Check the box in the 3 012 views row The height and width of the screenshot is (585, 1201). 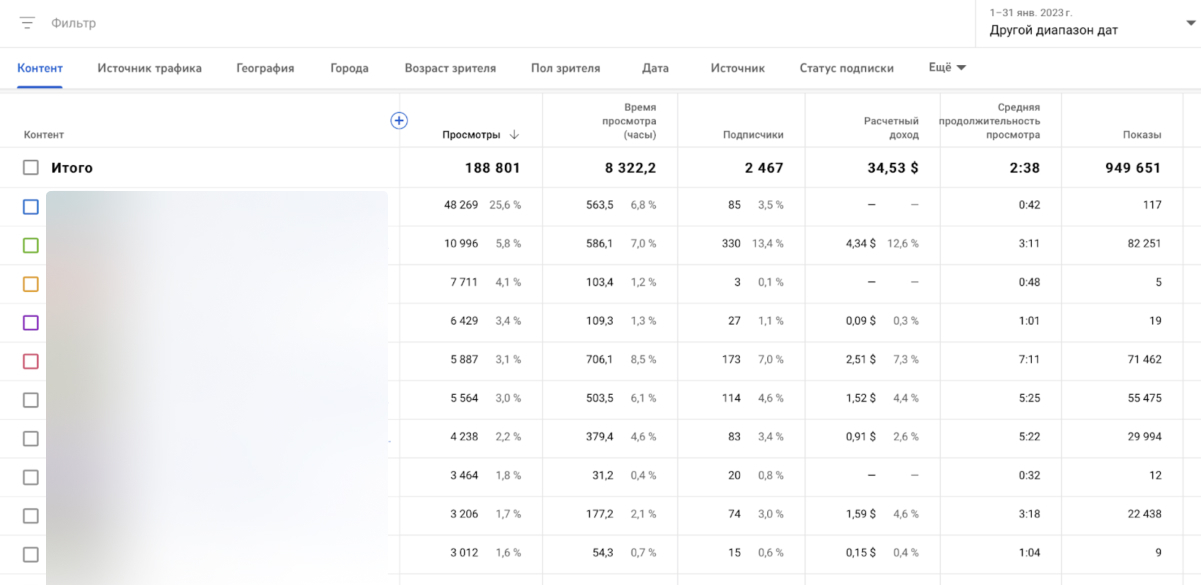31,554
